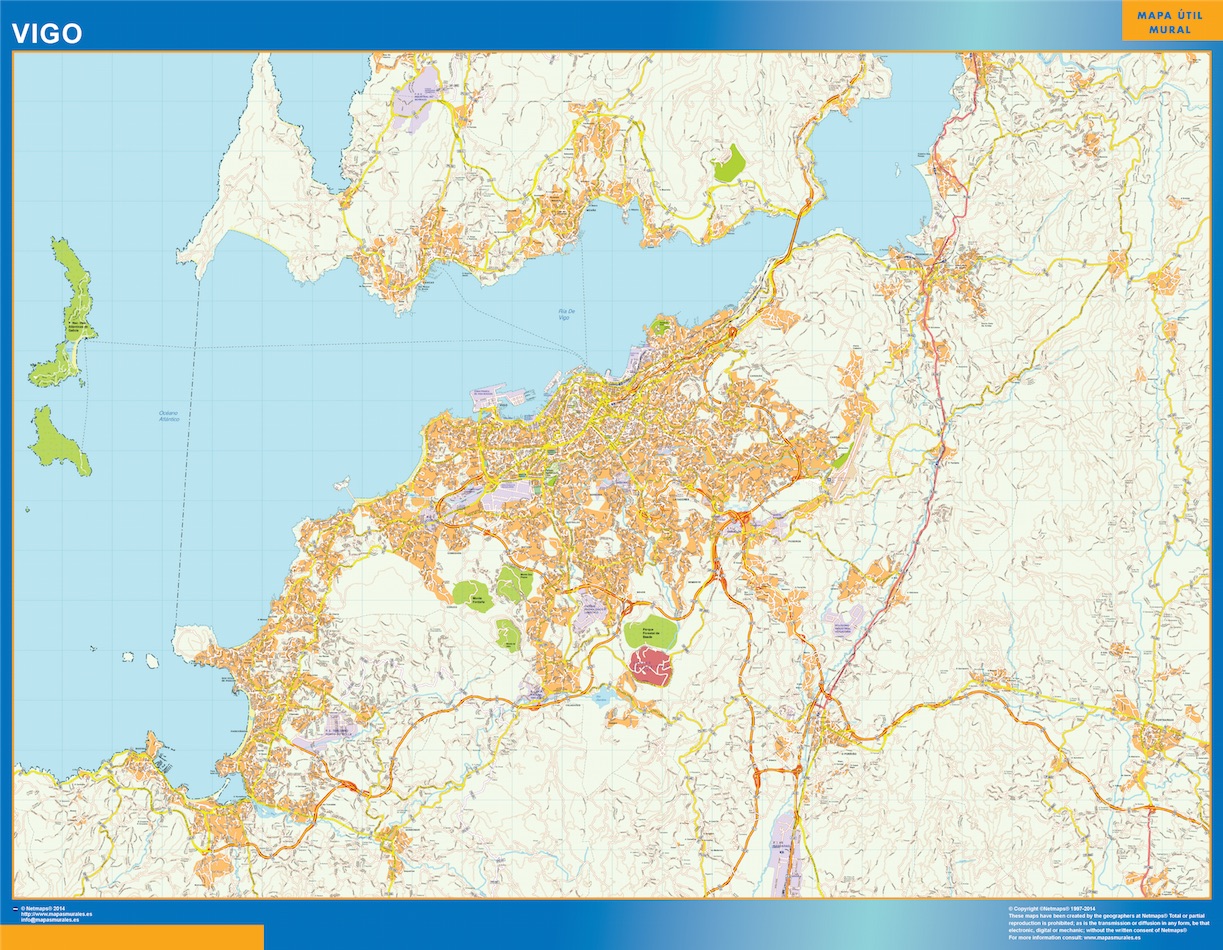Viewport: 1223px width, 950px height.
Task: Click the Mapa Útil Mural orange badge
Action: click(1171, 22)
